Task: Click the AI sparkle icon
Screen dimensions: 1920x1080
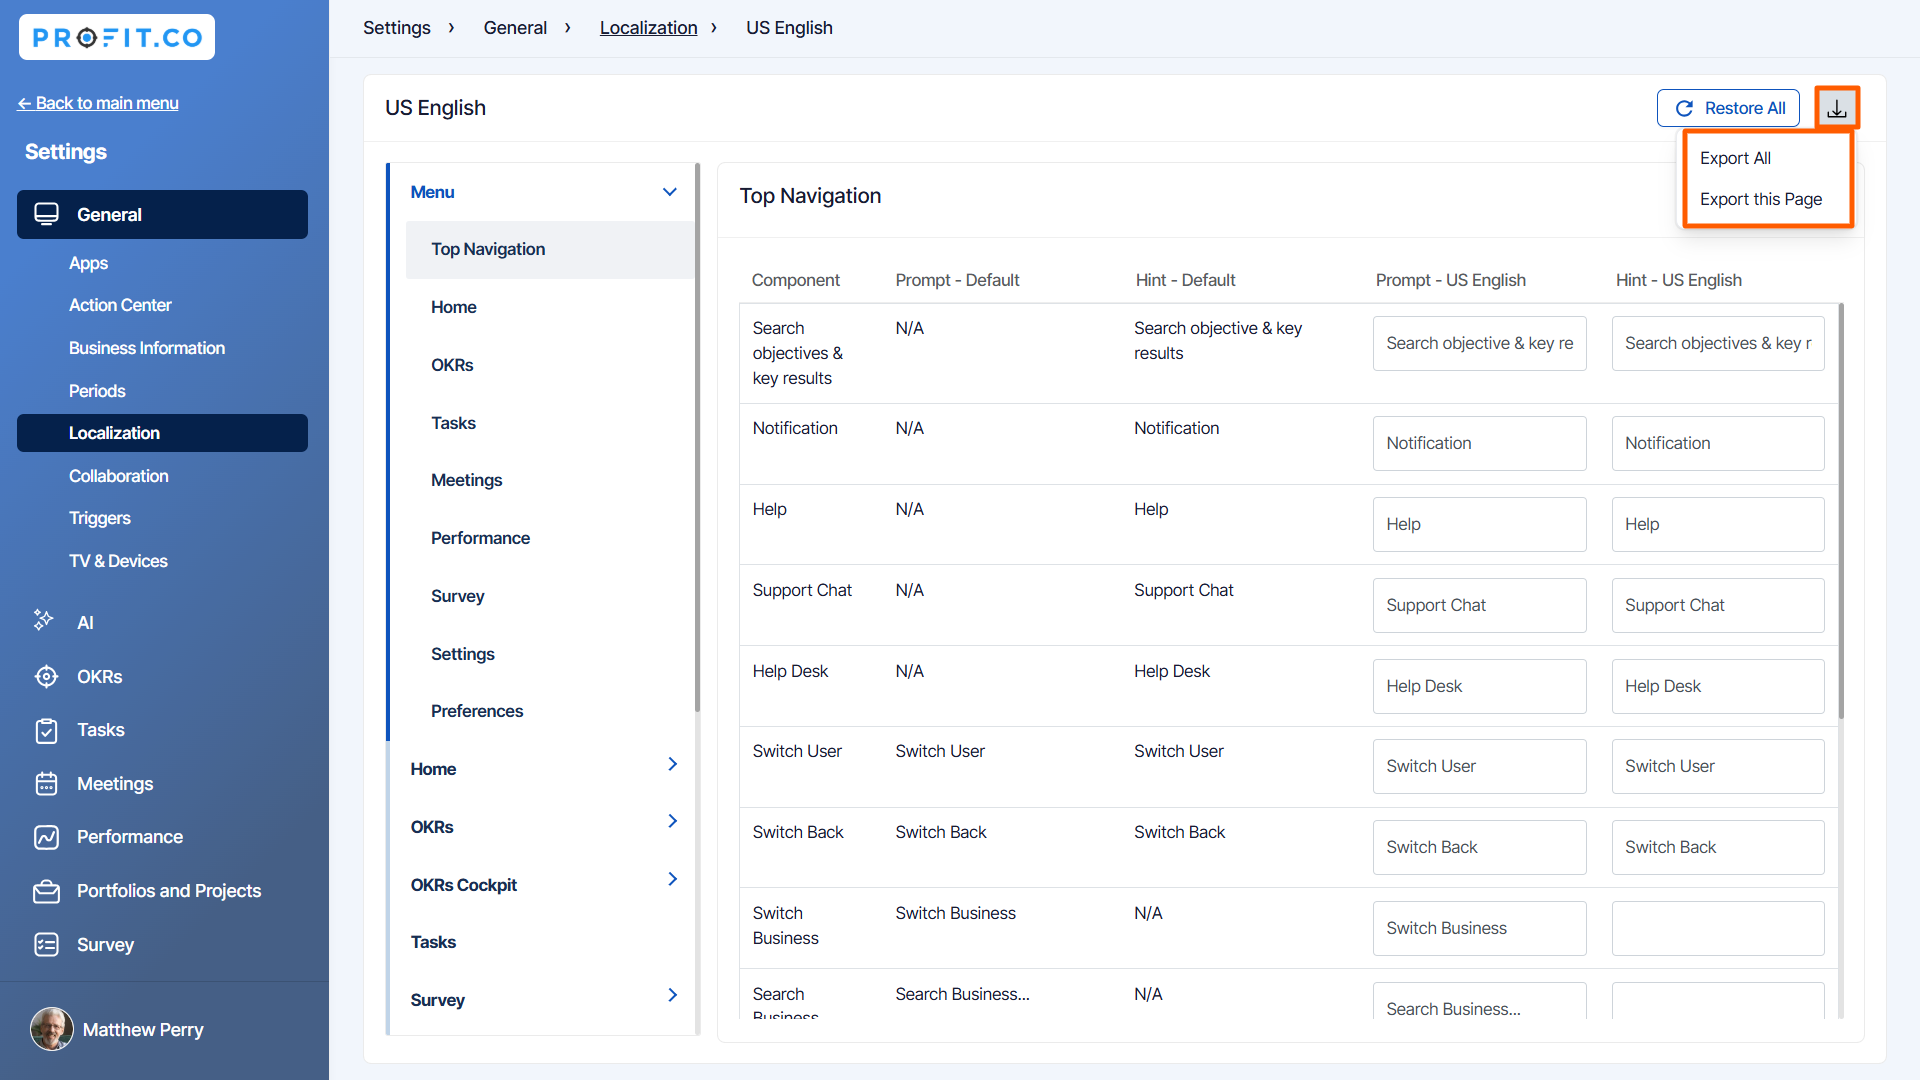Action: pyautogui.click(x=44, y=621)
